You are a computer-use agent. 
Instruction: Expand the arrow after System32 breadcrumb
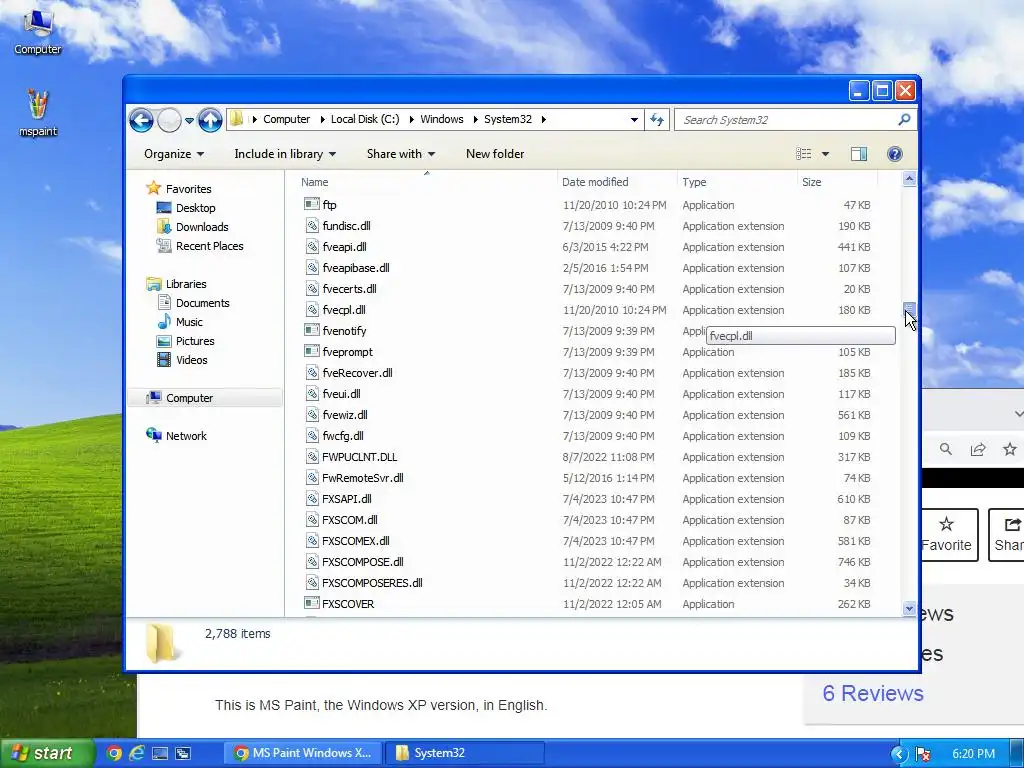[x=543, y=120]
